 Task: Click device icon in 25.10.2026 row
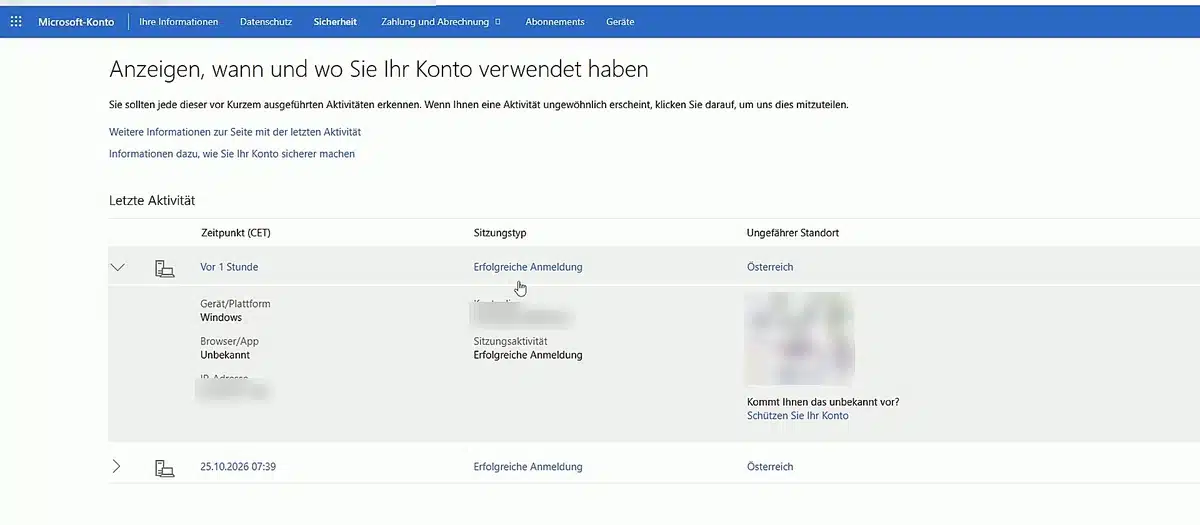(x=164, y=467)
